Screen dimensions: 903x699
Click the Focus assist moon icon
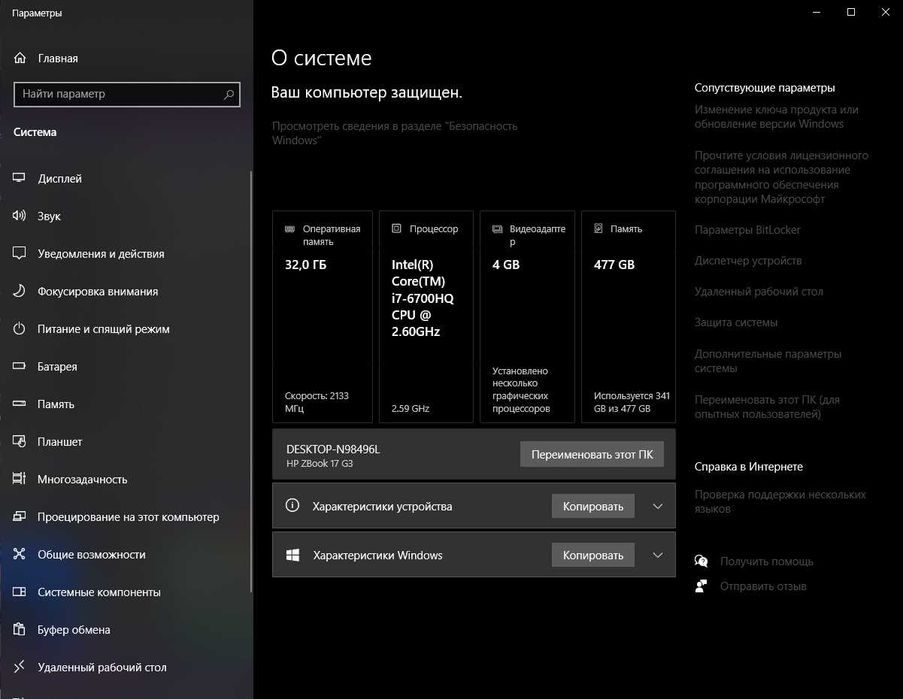point(18,291)
